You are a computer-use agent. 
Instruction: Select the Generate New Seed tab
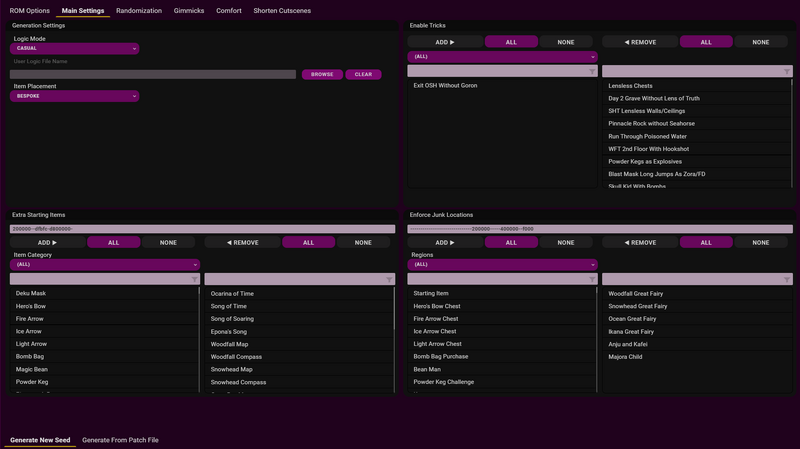click(40, 440)
